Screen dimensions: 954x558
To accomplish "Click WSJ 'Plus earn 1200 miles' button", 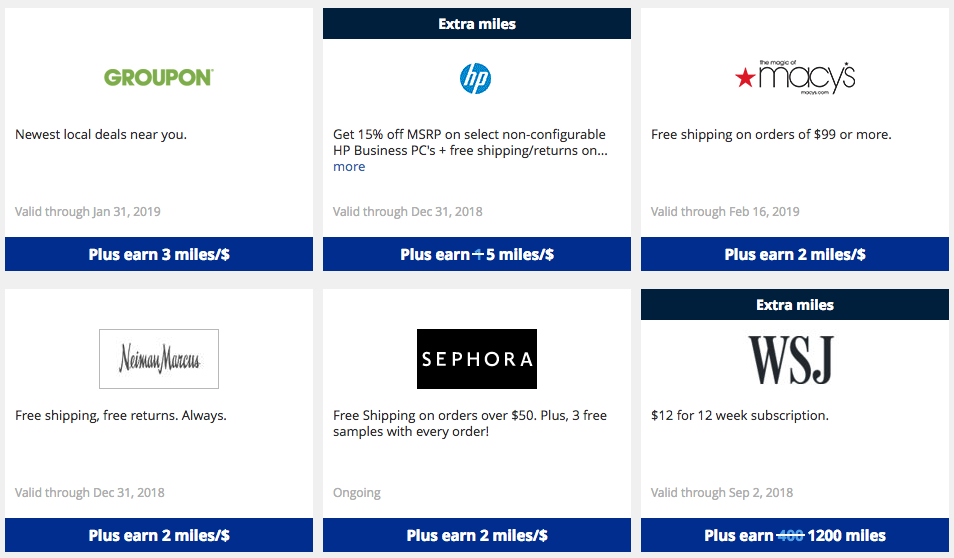I will 795,535.
